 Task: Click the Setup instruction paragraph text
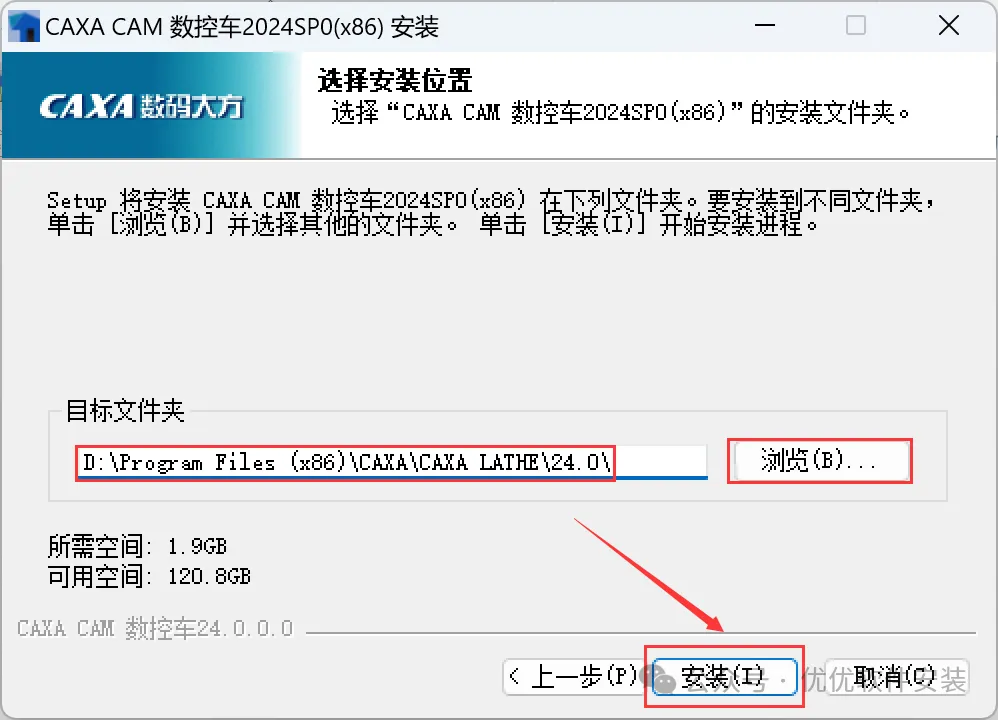[490, 212]
